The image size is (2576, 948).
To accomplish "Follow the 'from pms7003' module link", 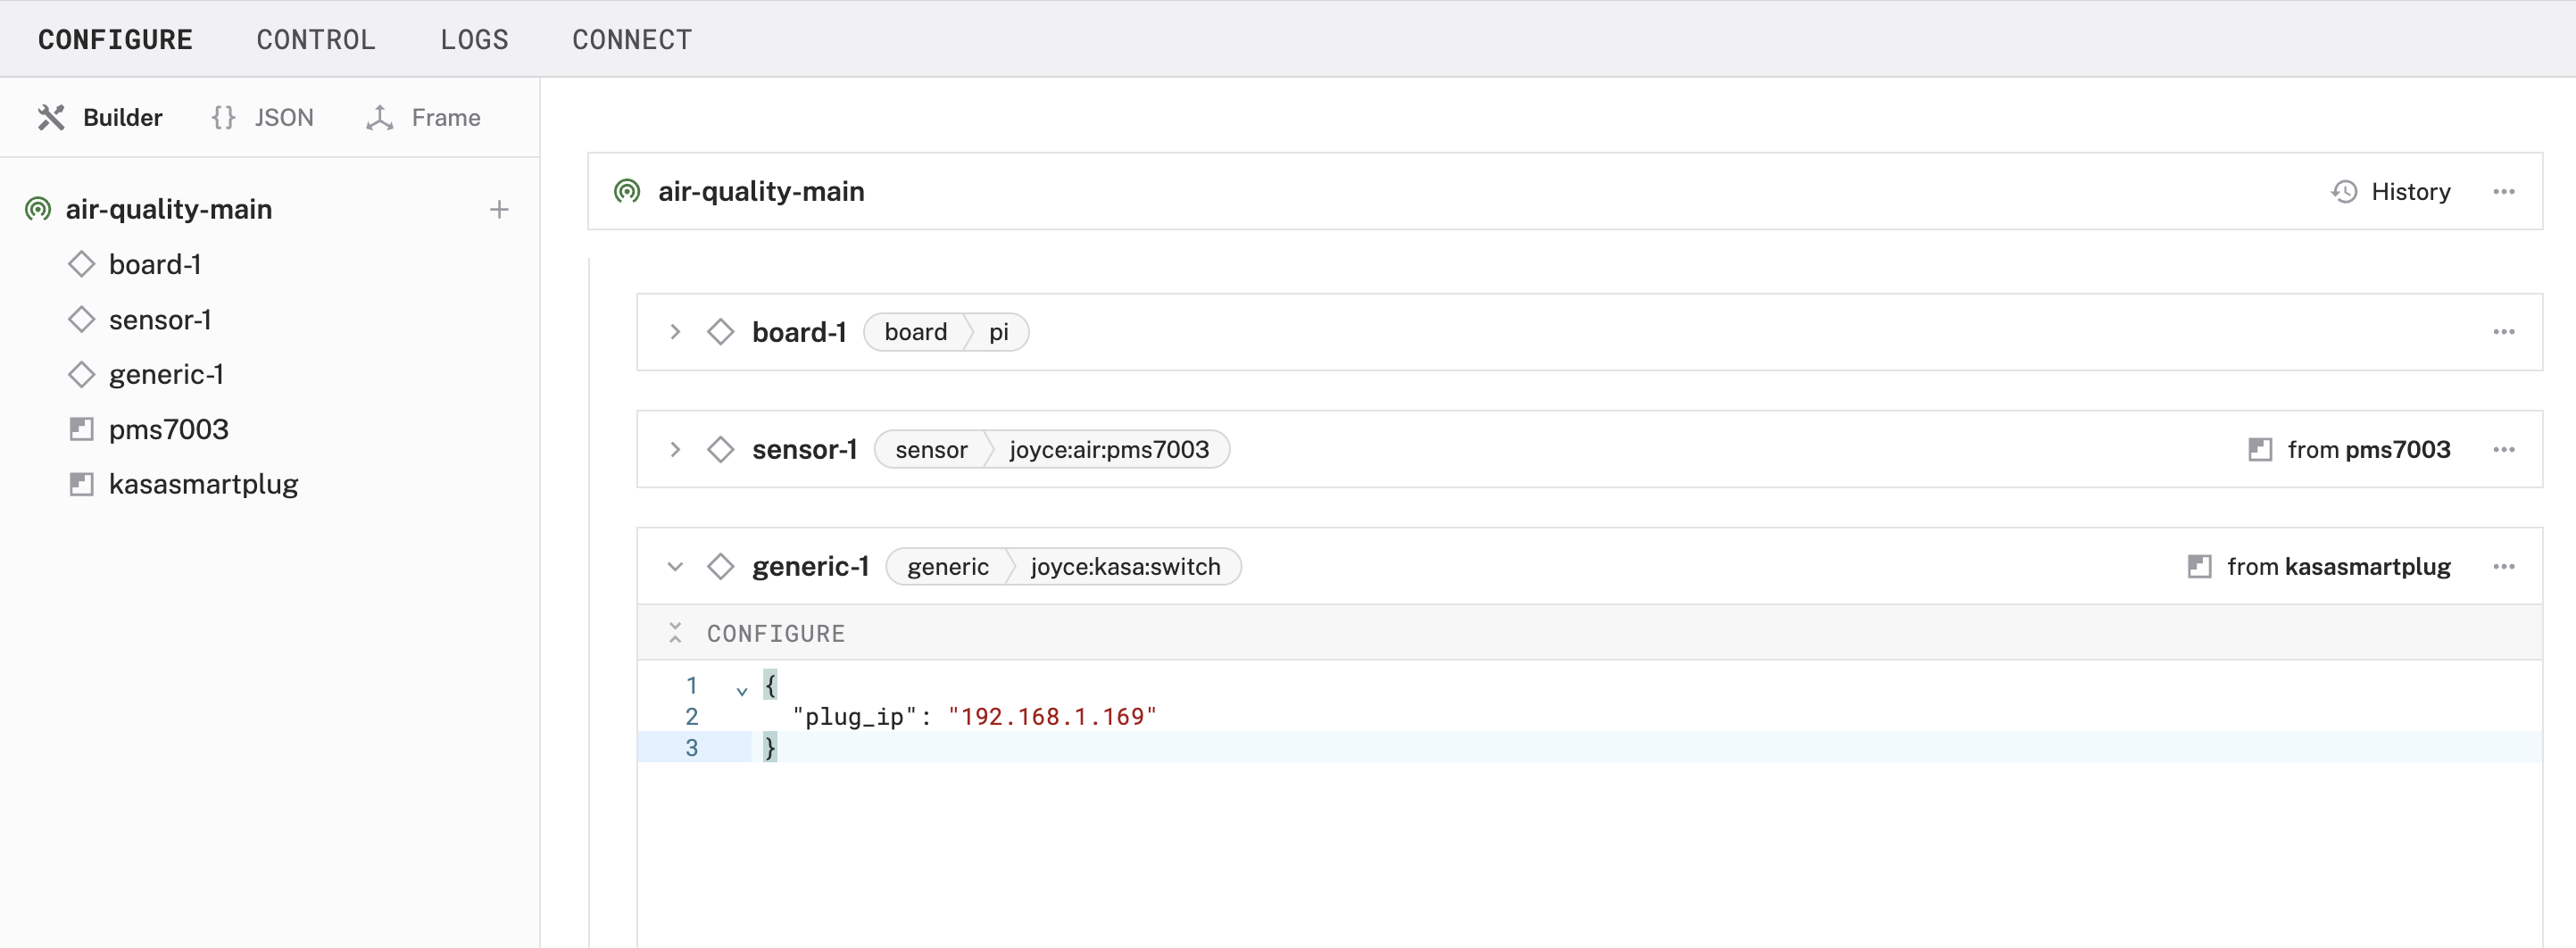I will 2368,450.
